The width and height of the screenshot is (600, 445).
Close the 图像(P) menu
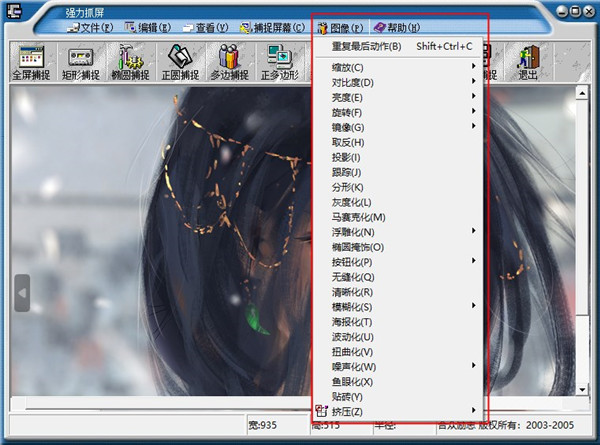click(340, 28)
